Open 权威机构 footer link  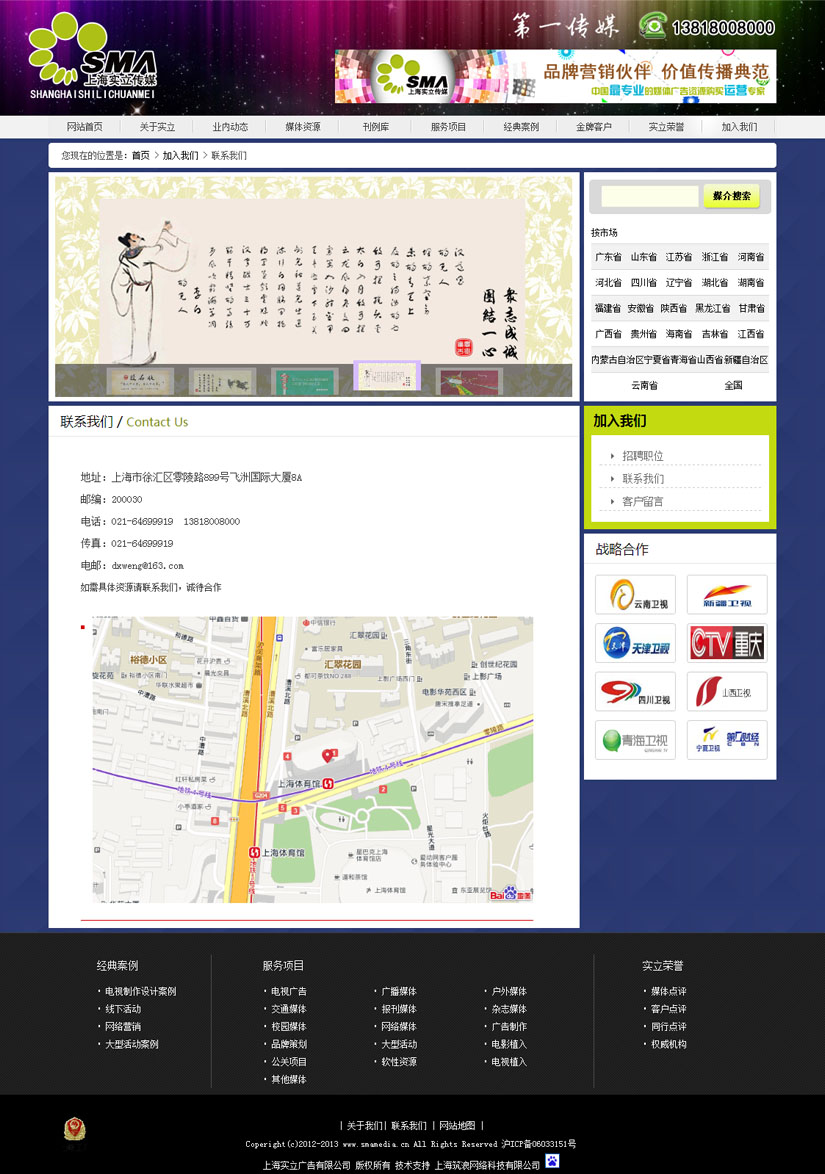[x=669, y=1044]
